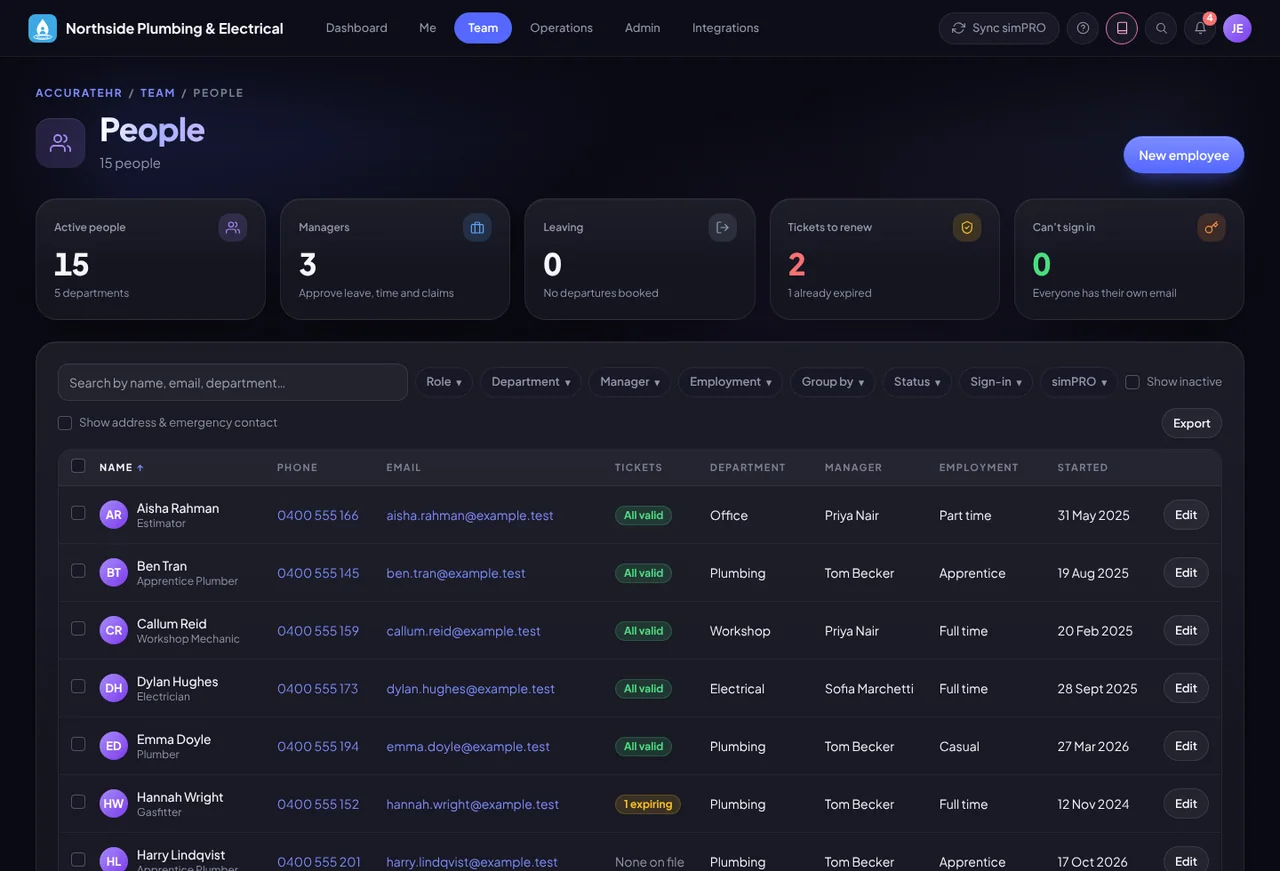Enable Show inactive checkbox
Screen dimensions: 1280x871
tap(1132, 382)
